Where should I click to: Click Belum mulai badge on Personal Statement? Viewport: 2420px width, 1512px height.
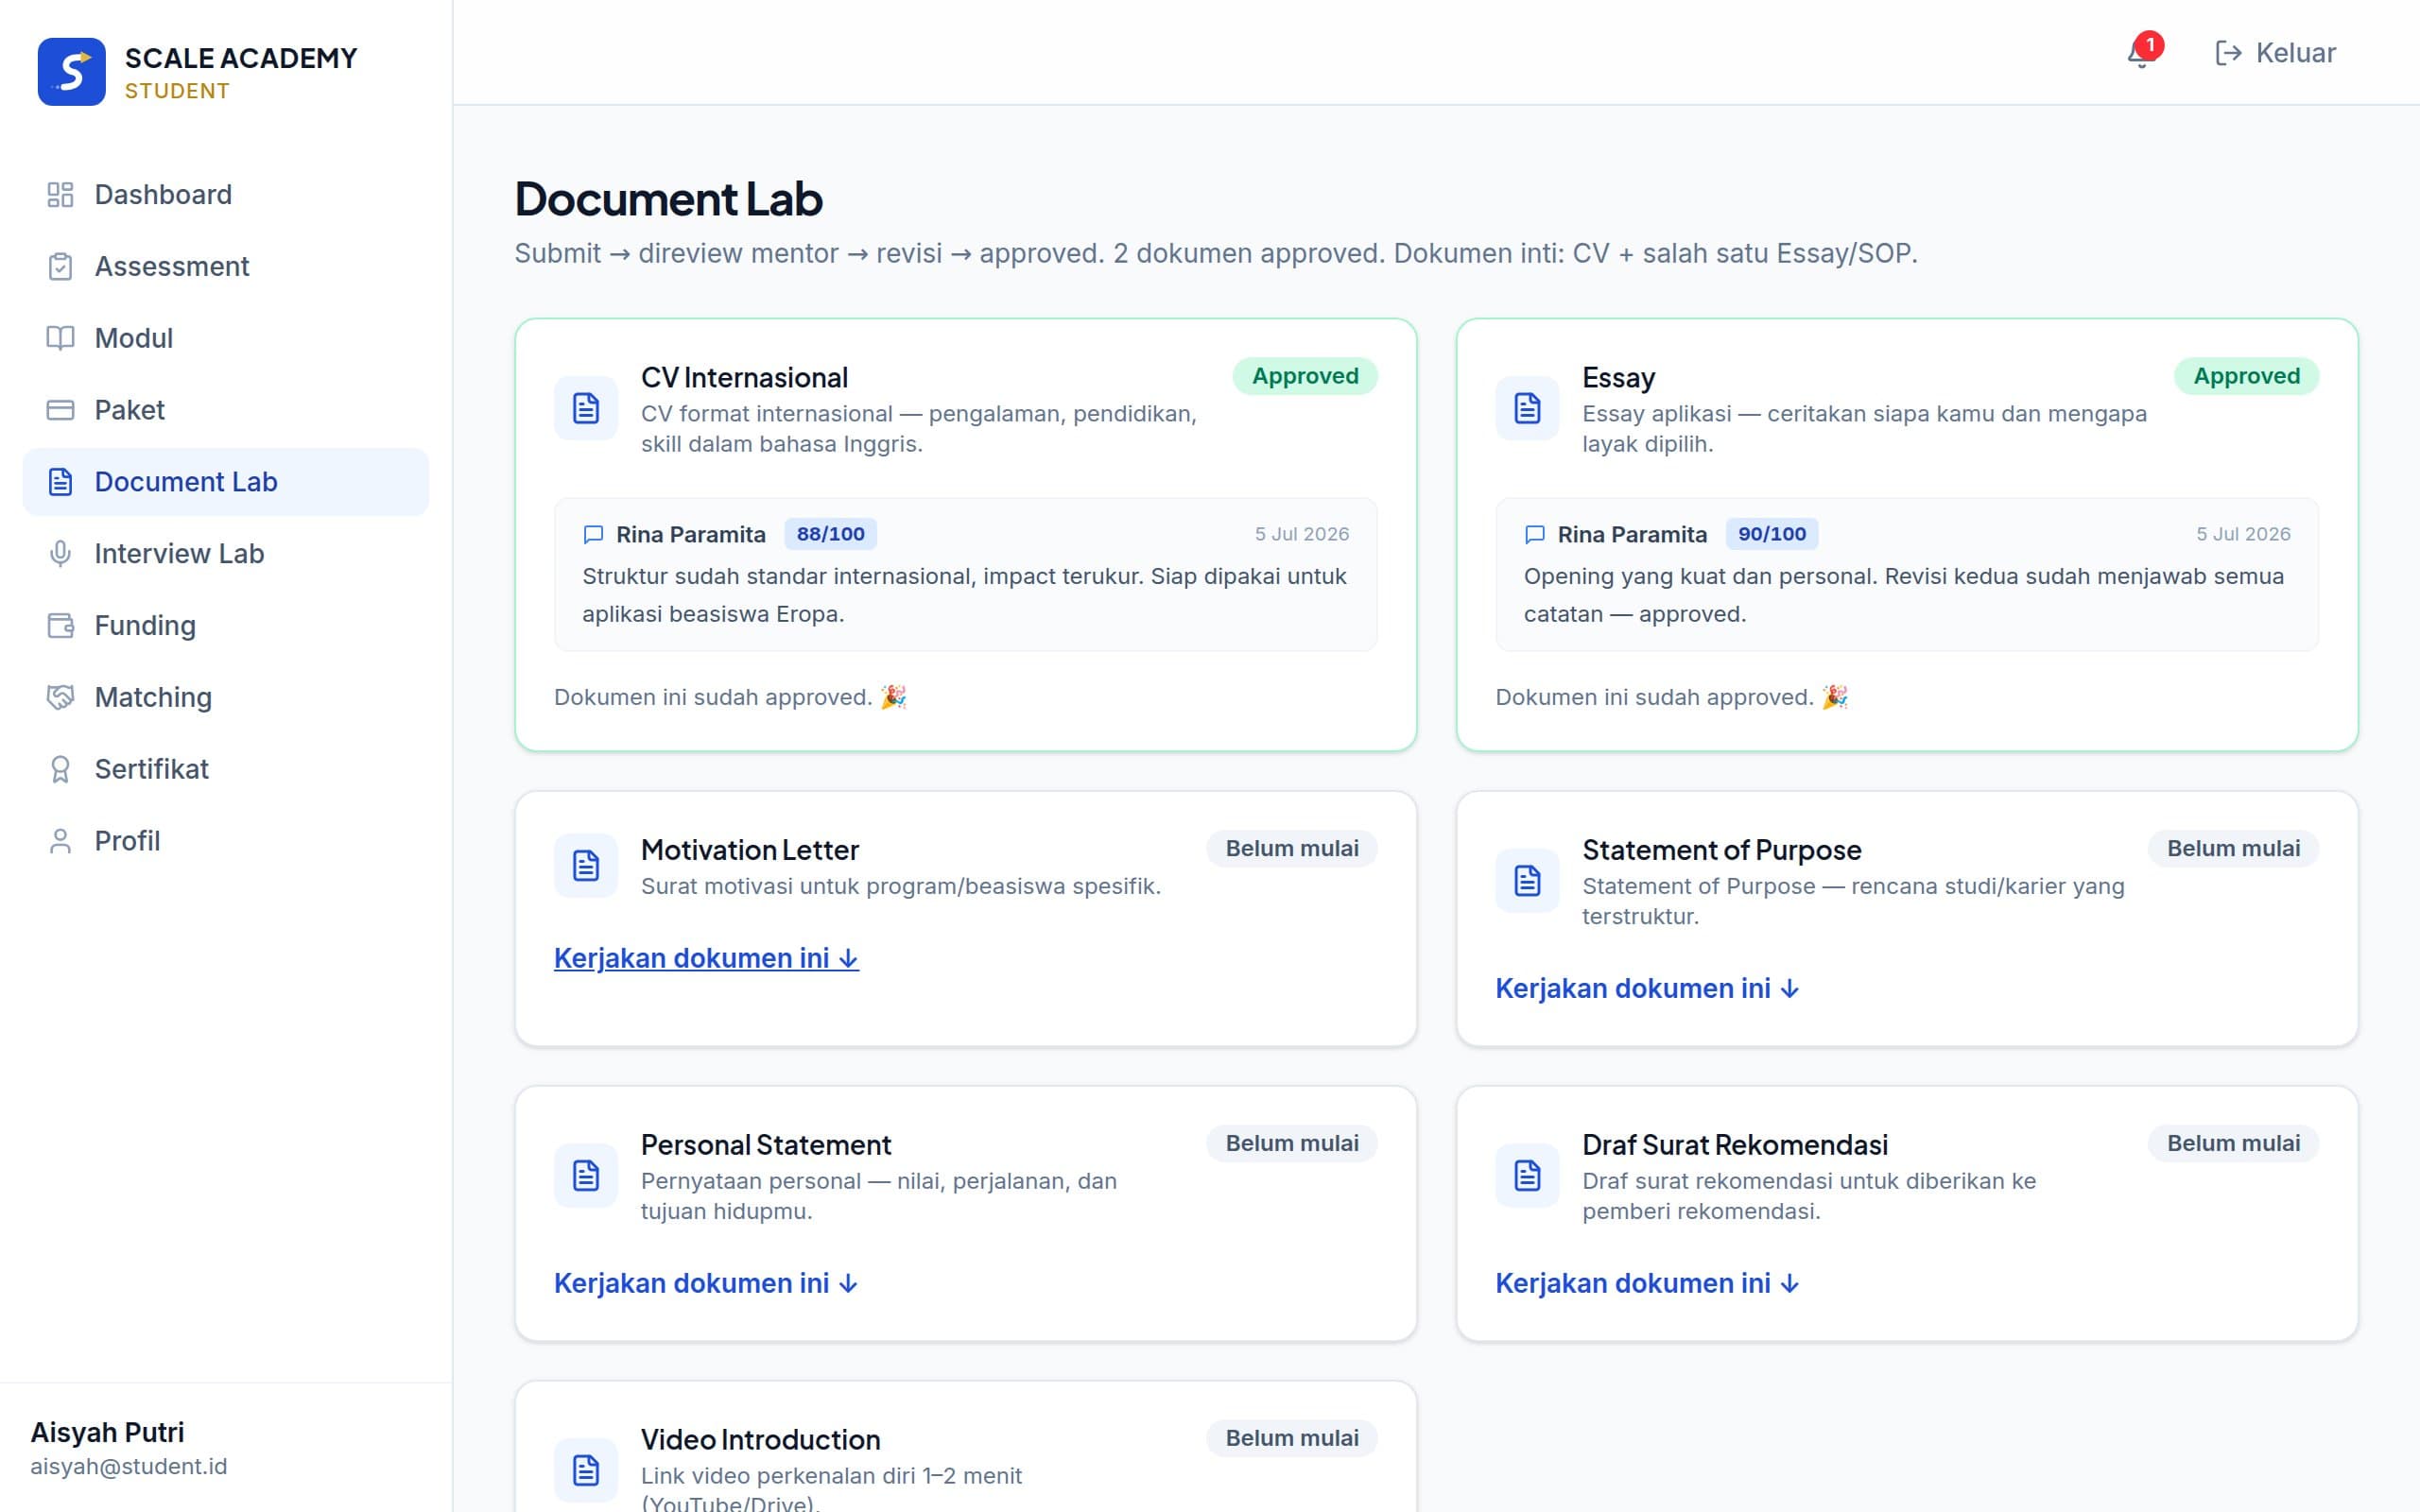tap(1292, 1143)
